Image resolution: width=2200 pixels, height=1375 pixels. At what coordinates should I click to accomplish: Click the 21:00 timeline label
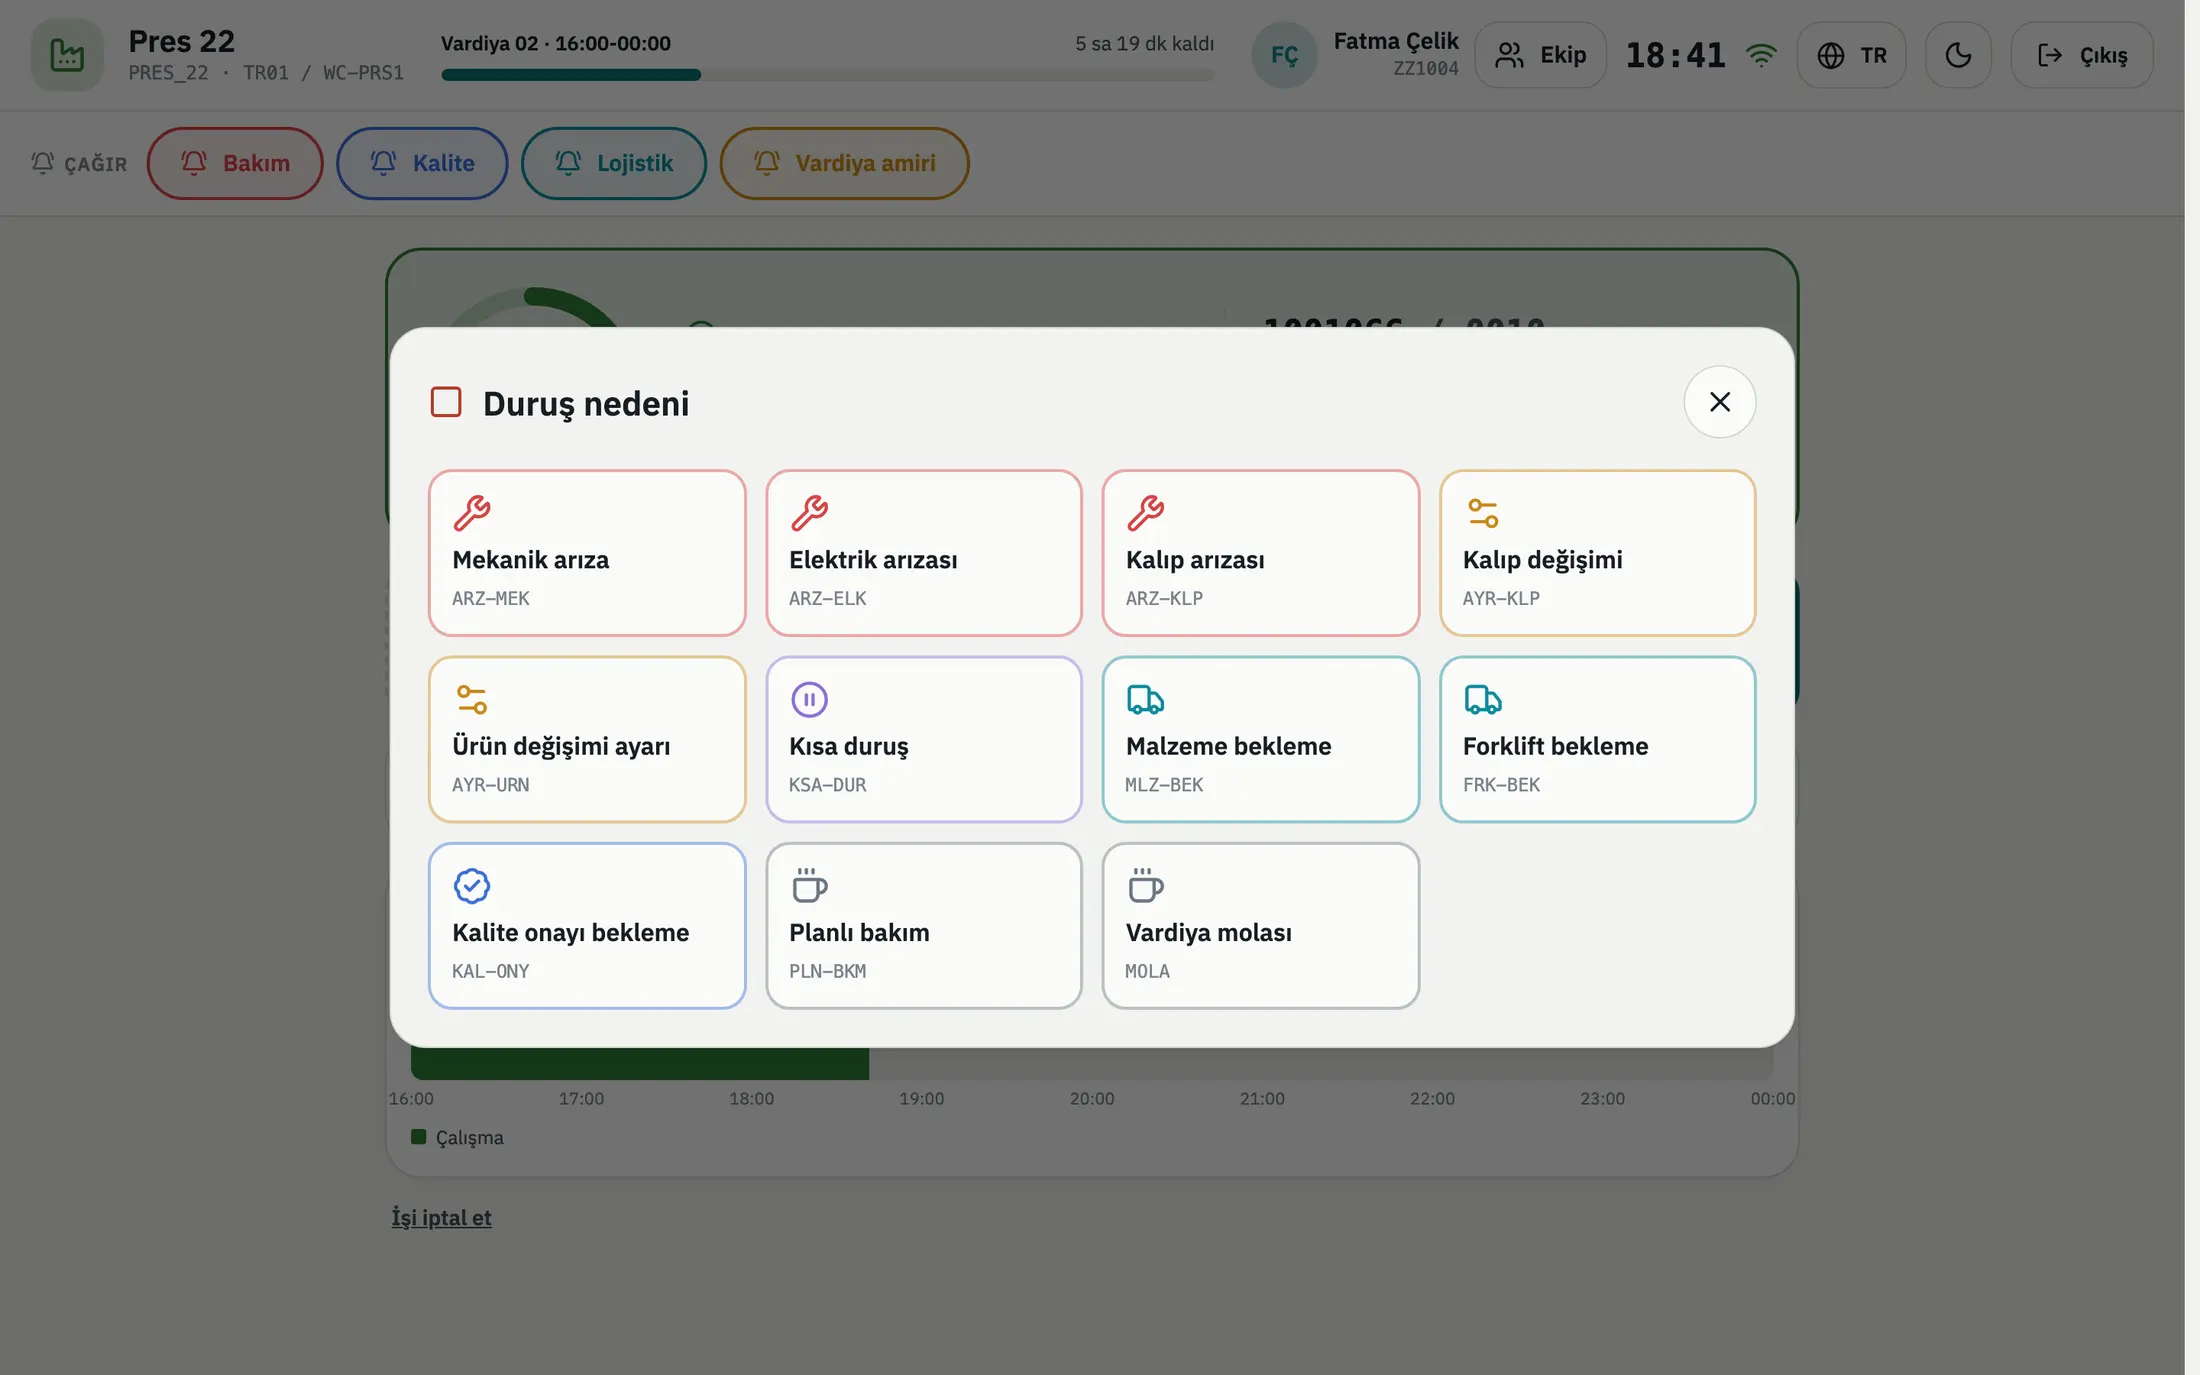point(1262,1098)
